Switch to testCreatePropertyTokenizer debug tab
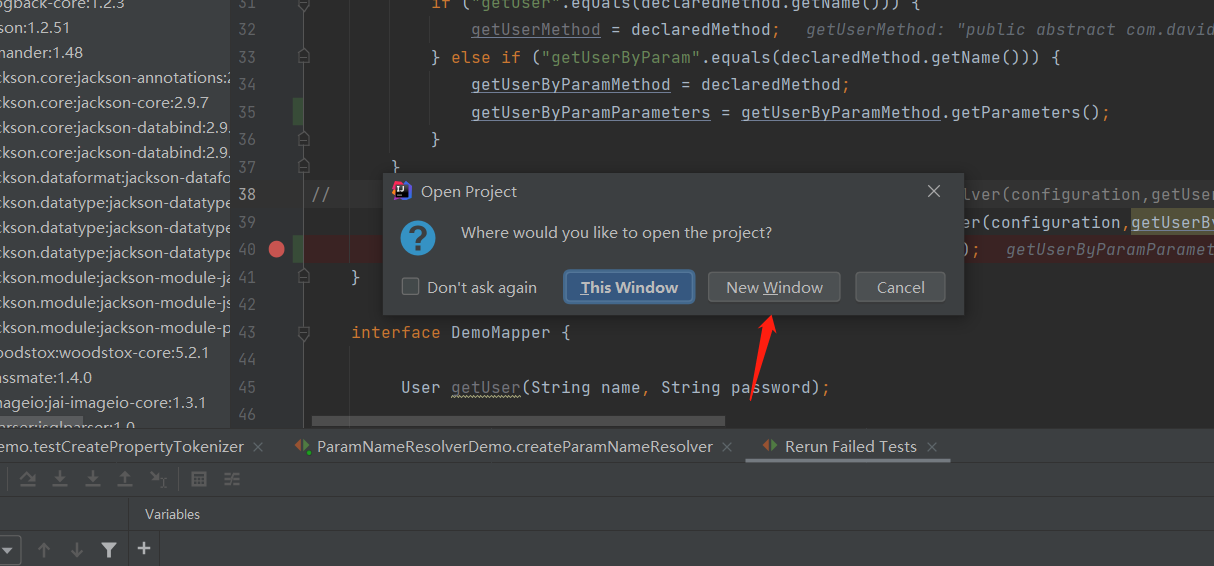The image size is (1214, 566). pyautogui.click(x=121, y=447)
